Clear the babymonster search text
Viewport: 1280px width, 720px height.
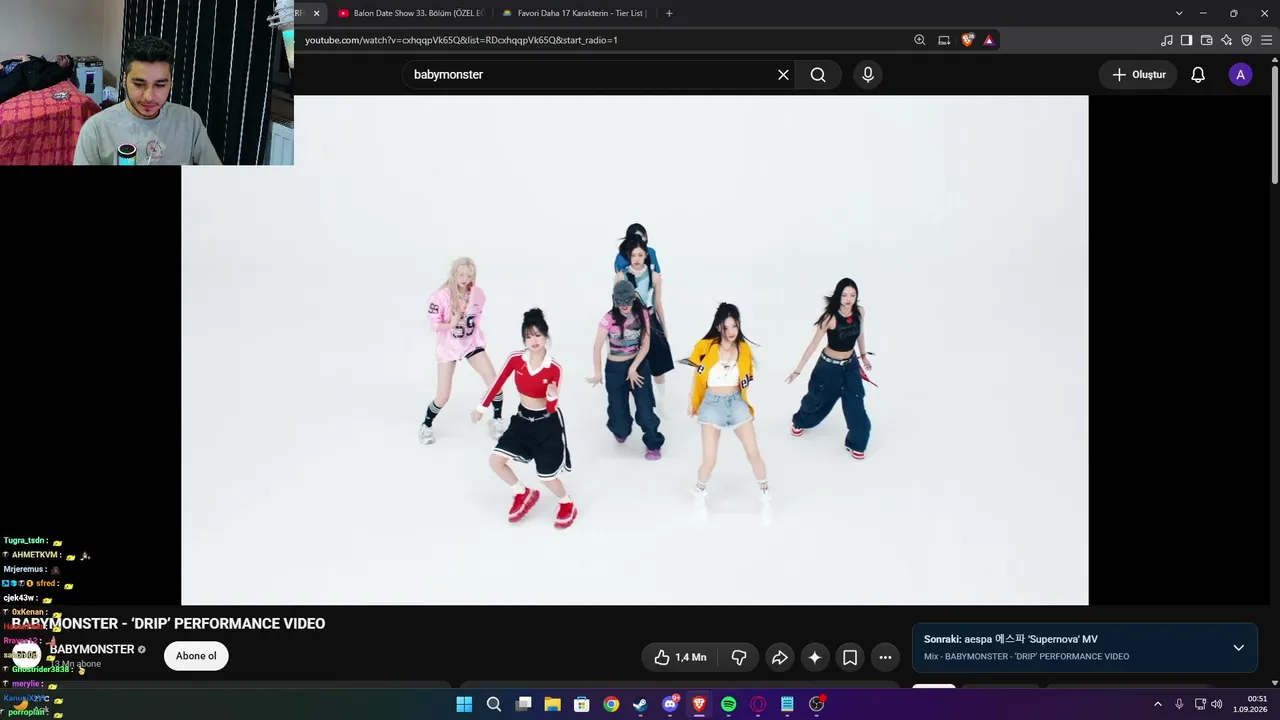[x=783, y=75]
